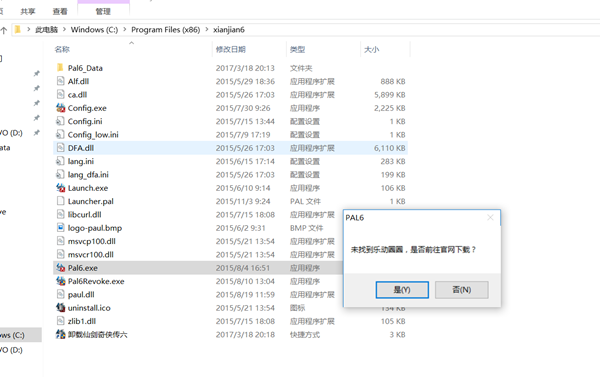600x377 pixels.
Task: Select the logo-paul.bmp image icon
Action: (x=60, y=228)
